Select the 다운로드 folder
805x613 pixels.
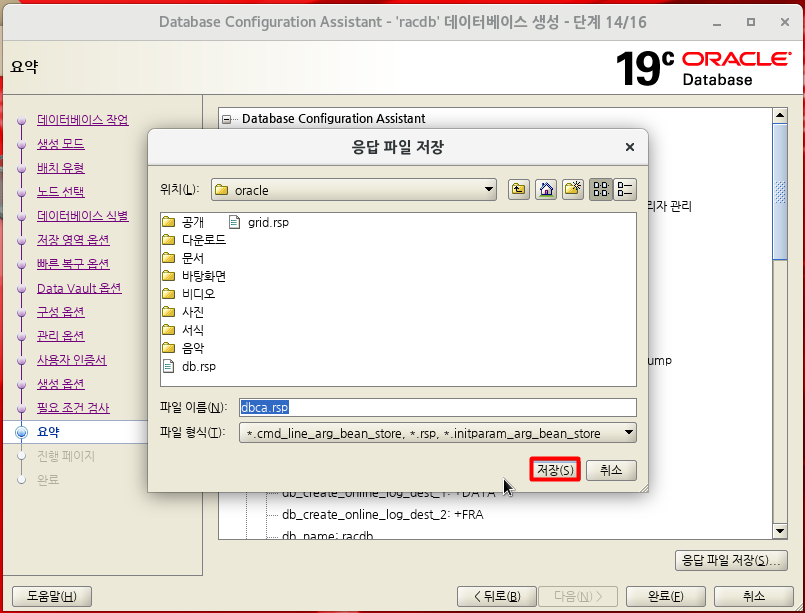(194, 240)
